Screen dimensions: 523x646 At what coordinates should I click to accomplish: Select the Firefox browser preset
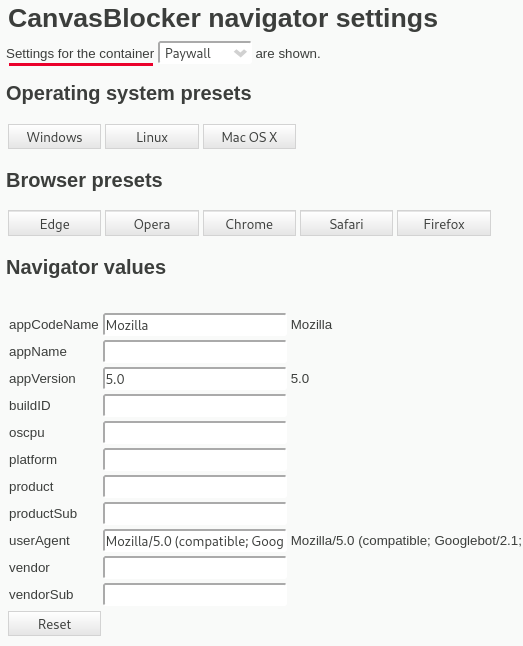coord(444,224)
